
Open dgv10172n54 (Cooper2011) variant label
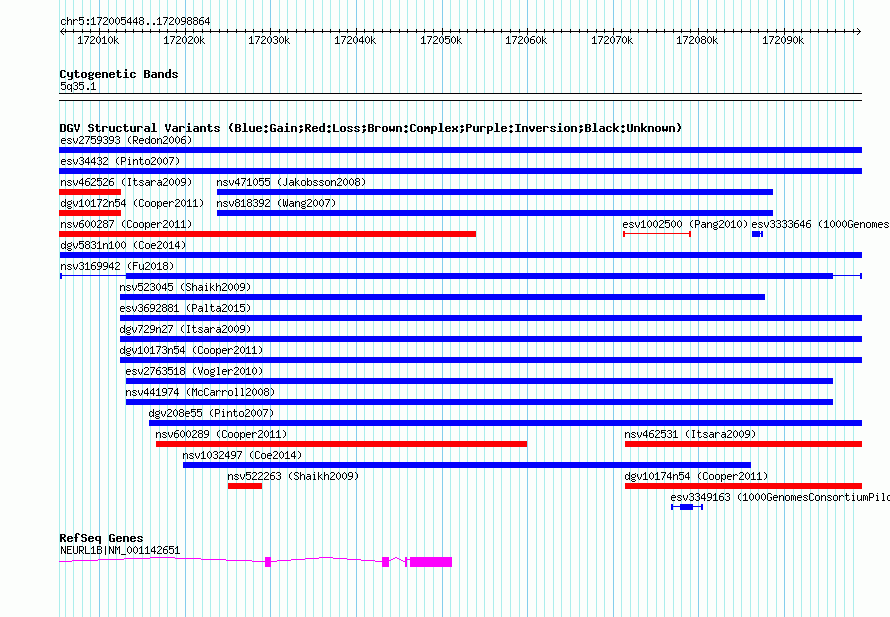pyautogui.click(x=132, y=203)
